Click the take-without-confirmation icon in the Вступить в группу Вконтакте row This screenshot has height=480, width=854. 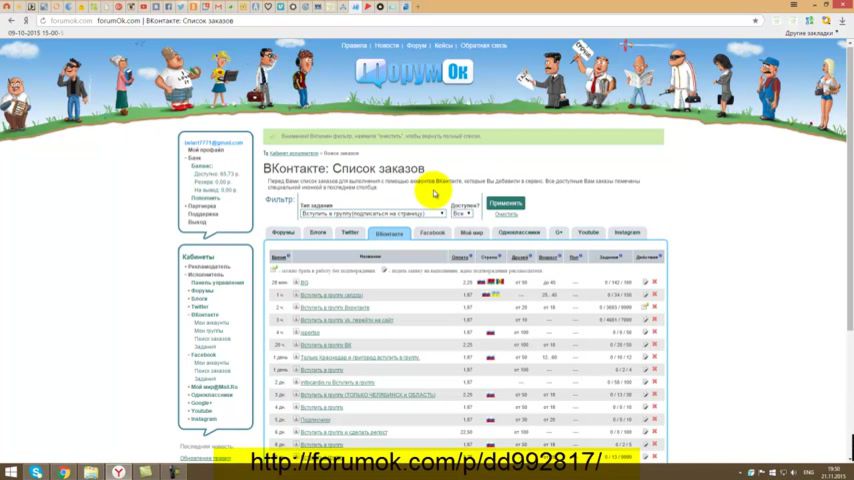pos(645,307)
